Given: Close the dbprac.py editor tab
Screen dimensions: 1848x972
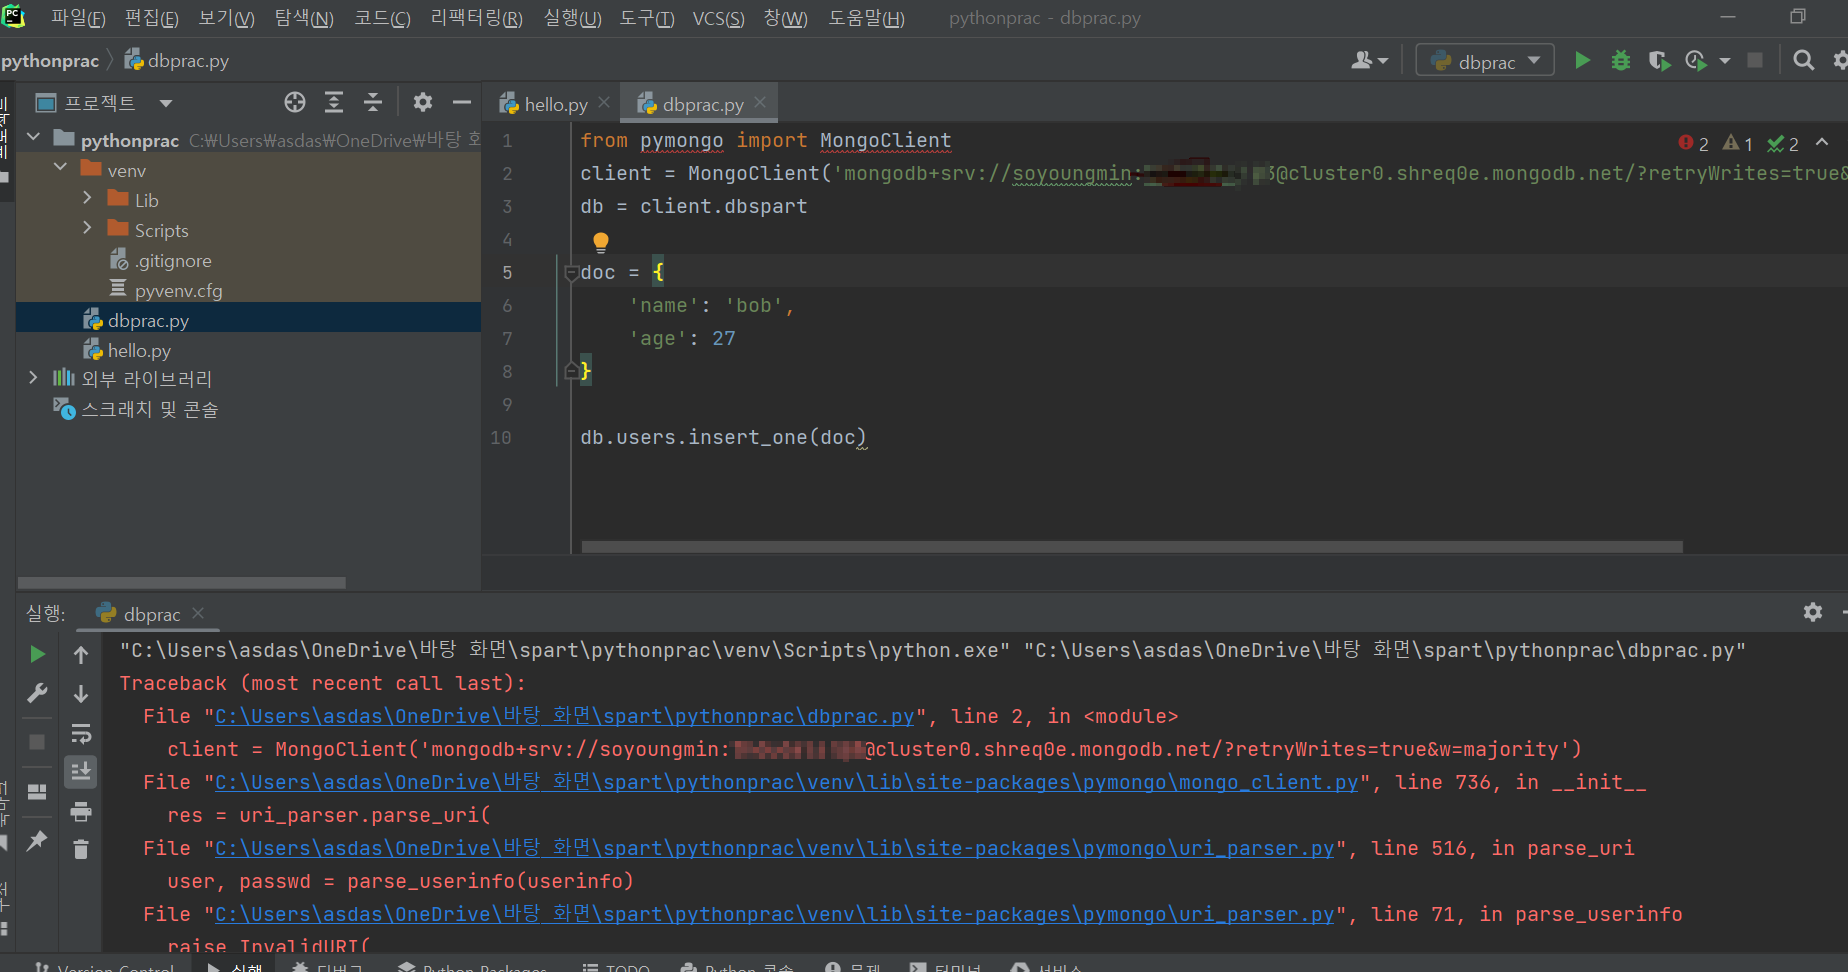Looking at the screenshot, I should click(760, 102).
